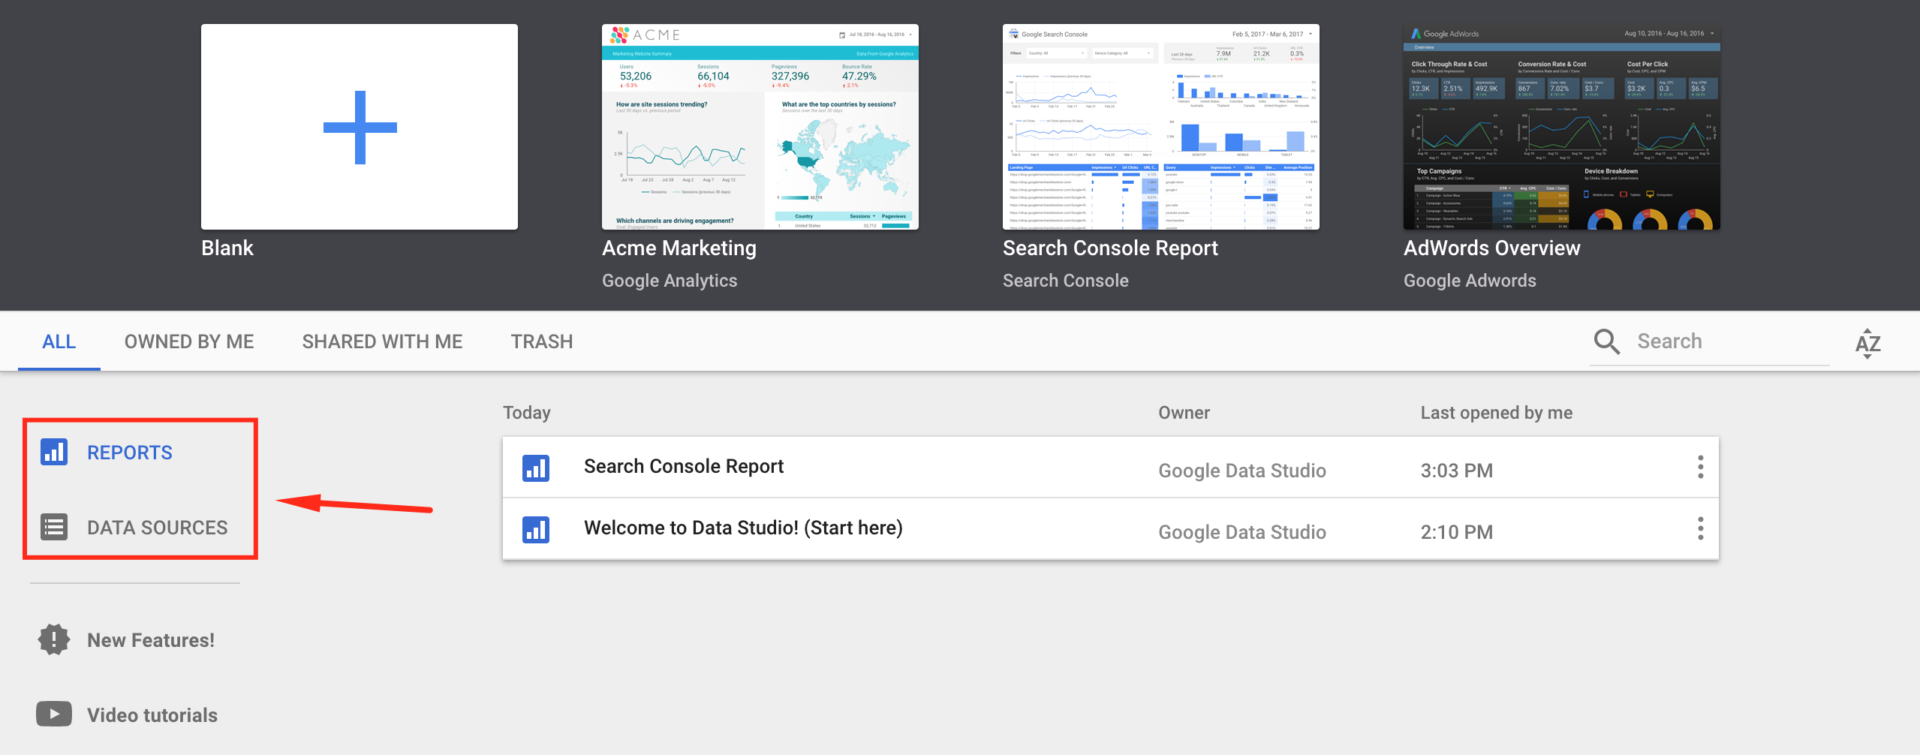Screen dimensions: 1920x755
Task: Click report icon for Welcome to Data Studio row
Action: tap(536, 529)
